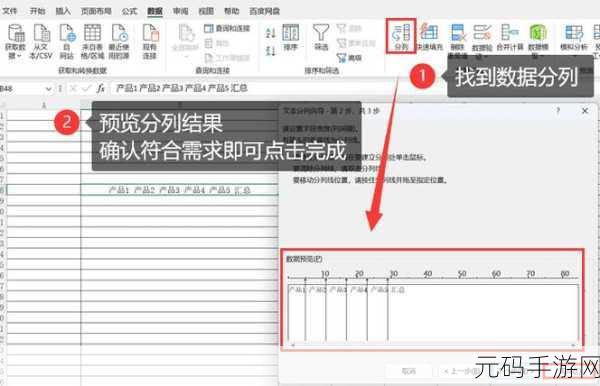Switch to the 视图 (View) tab
The image size is (600, 386).
(206, 11)
